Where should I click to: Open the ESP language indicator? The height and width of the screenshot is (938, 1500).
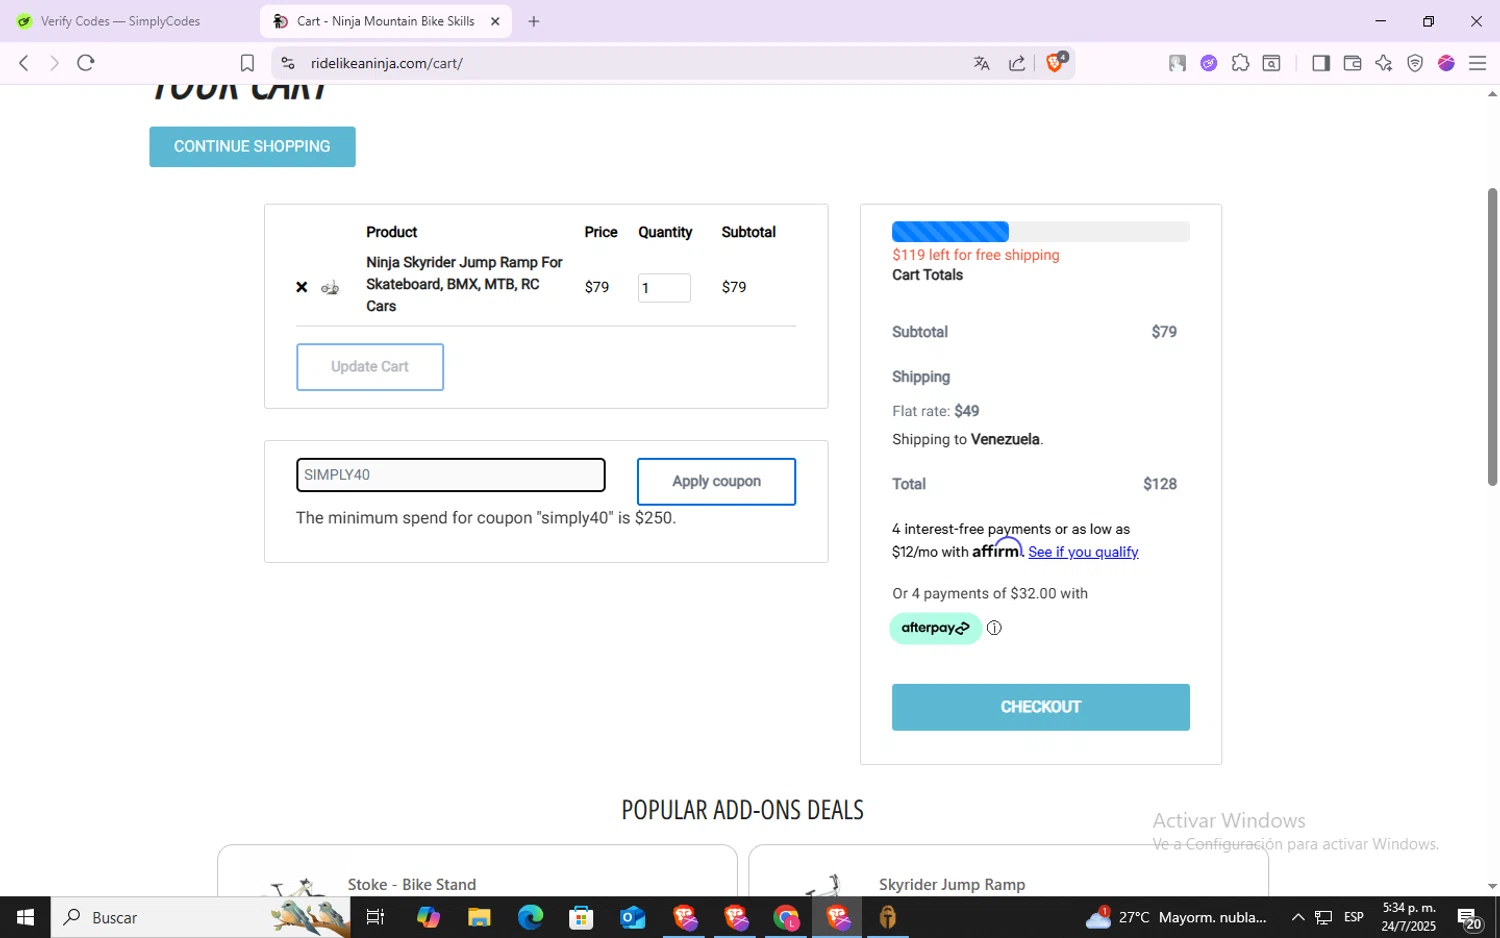click(x=1354, y=917)
